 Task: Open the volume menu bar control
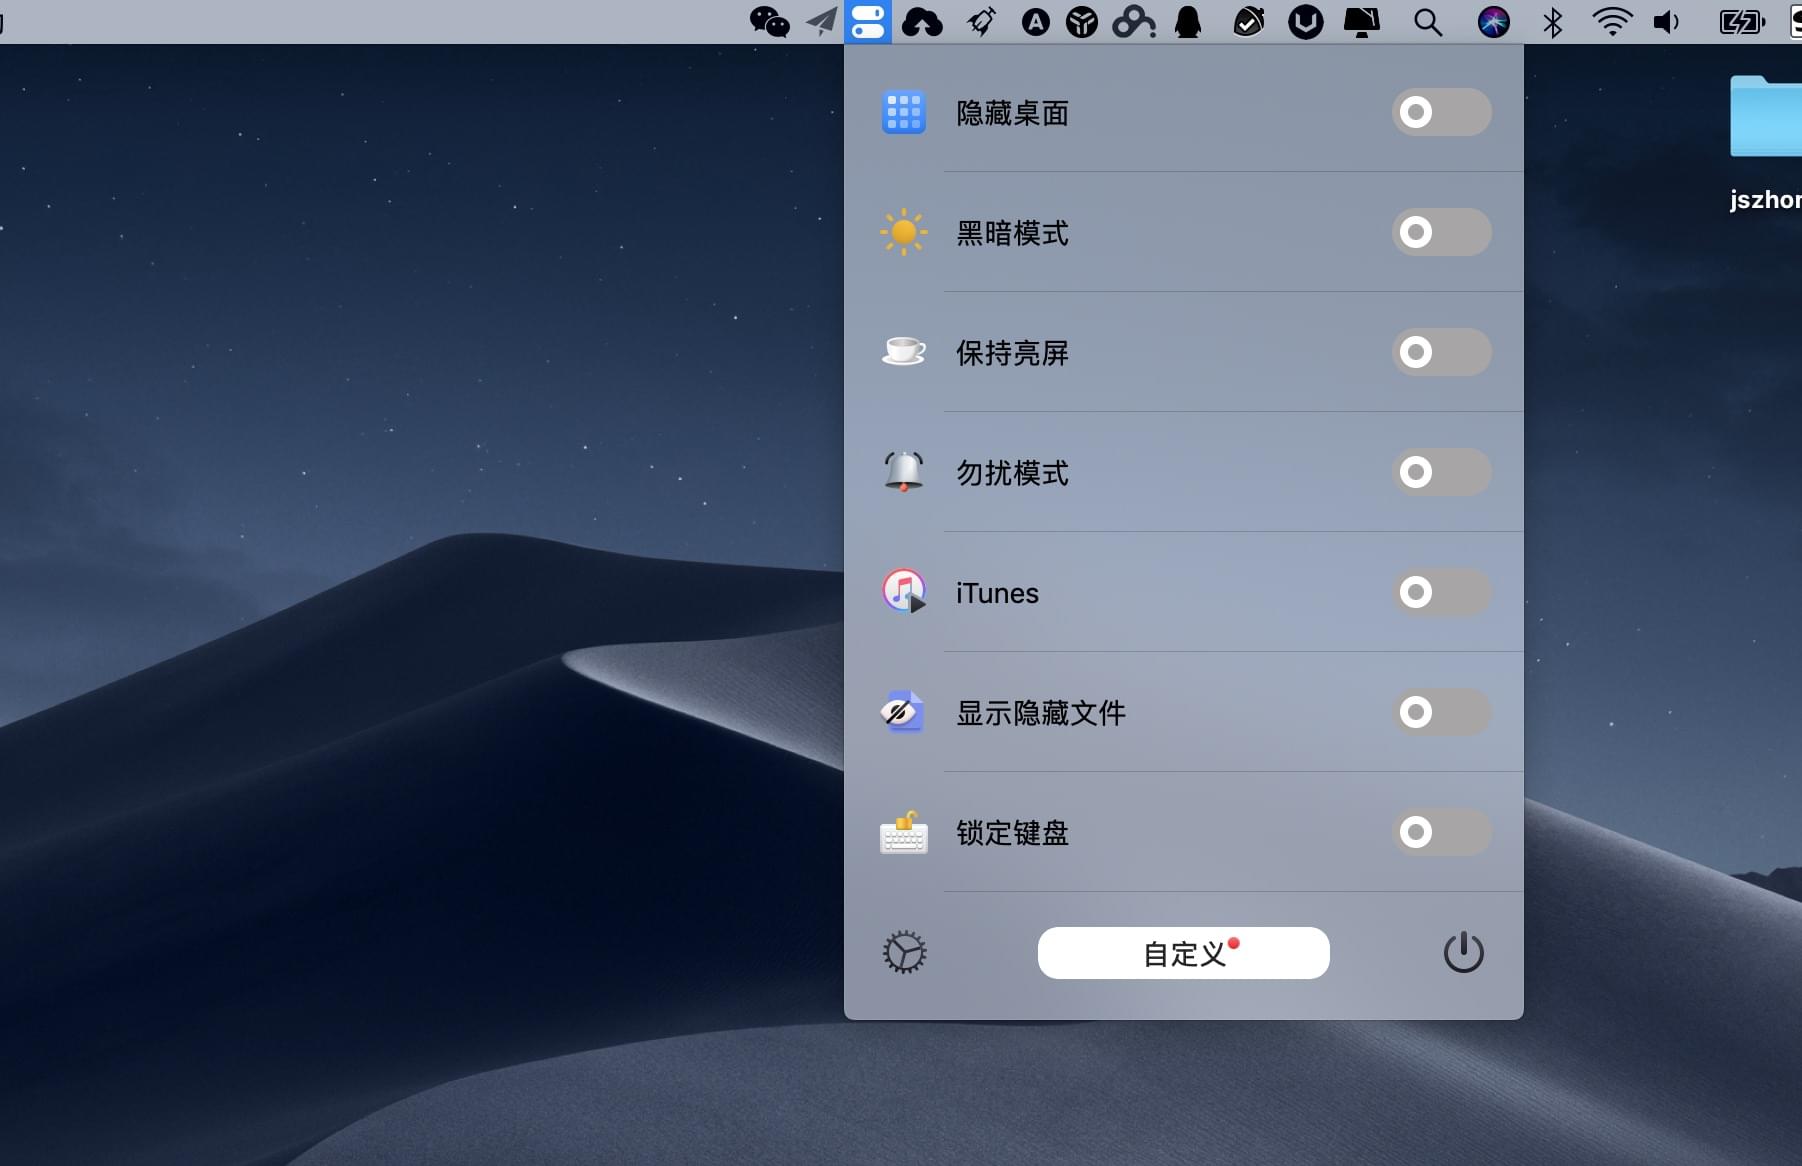point(1667,22)
